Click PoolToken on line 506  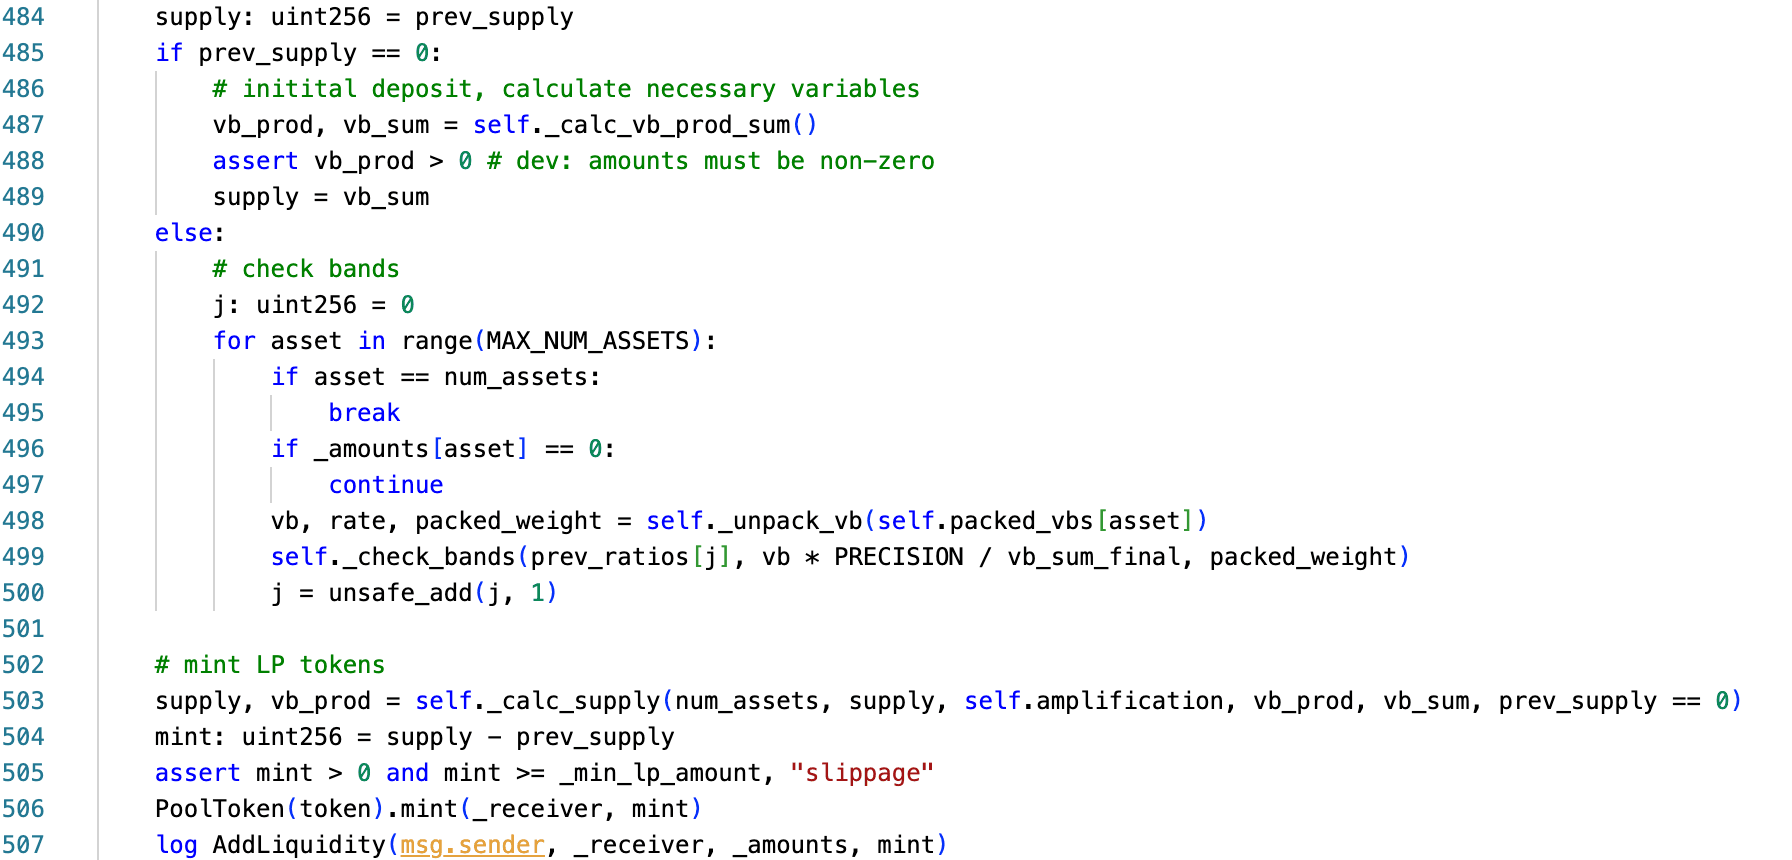tap(220, 809)
